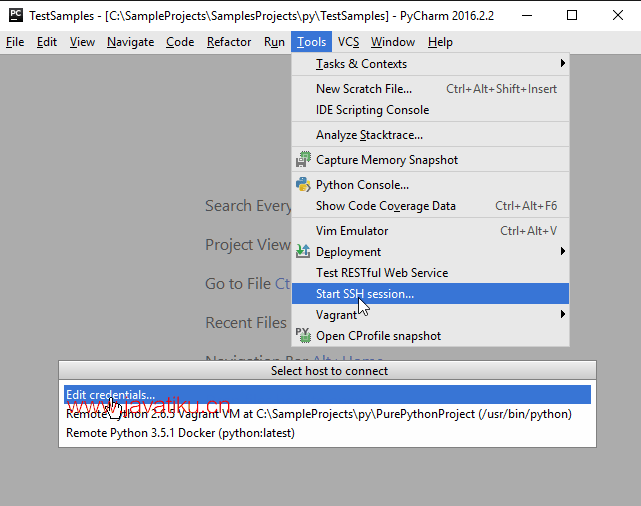Click the Python Console snake icon
641x506 pixels.
(x=303, y=185)
